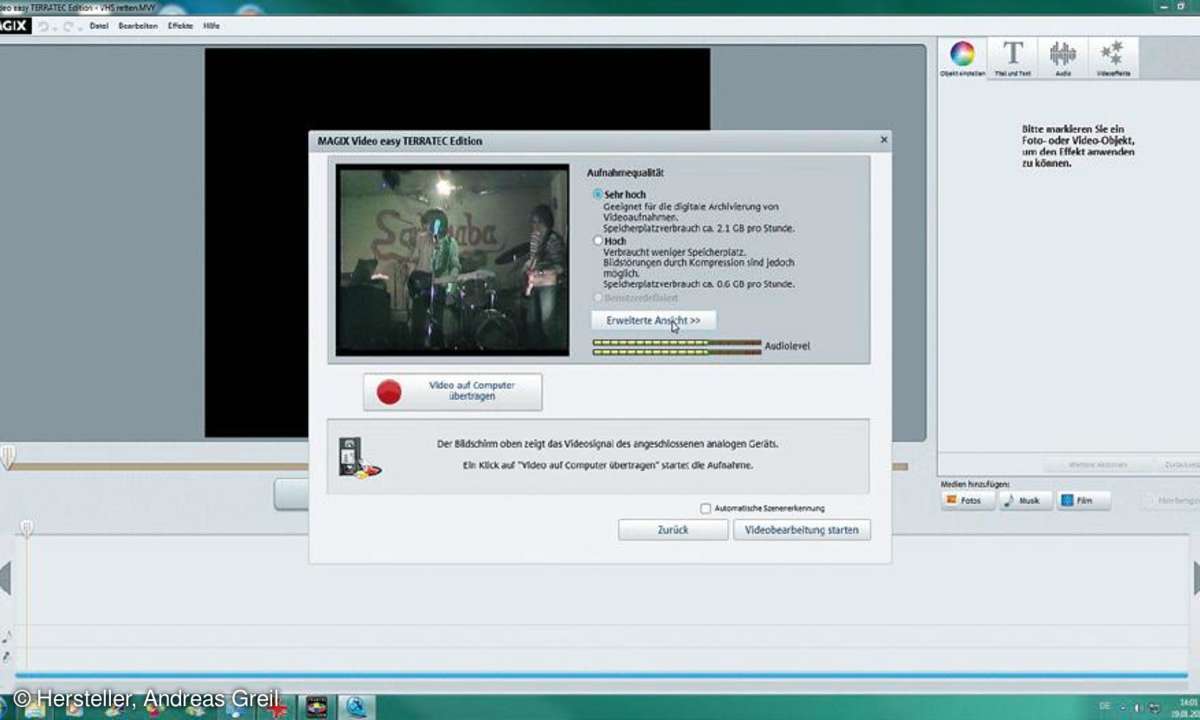
Task: Click the Zurück button
Action: (x=673, y=530)
